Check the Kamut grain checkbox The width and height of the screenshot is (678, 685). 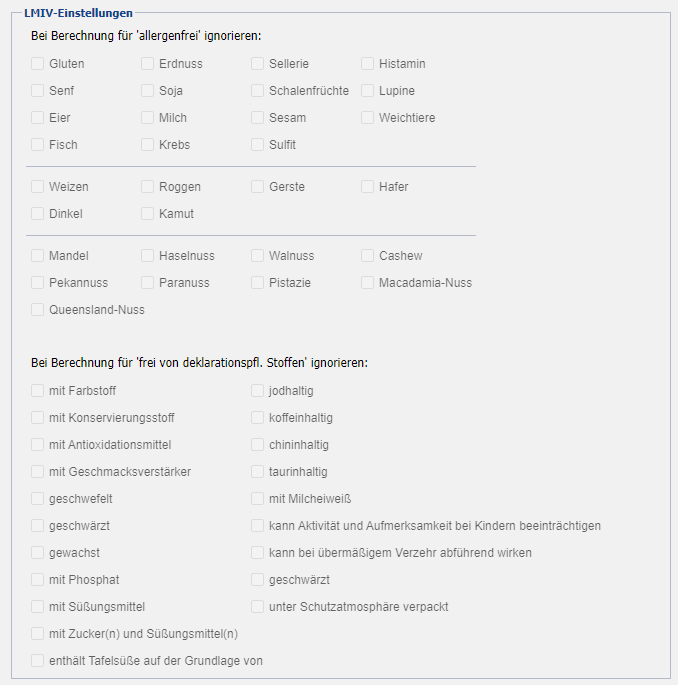click(x=148, y=214)
